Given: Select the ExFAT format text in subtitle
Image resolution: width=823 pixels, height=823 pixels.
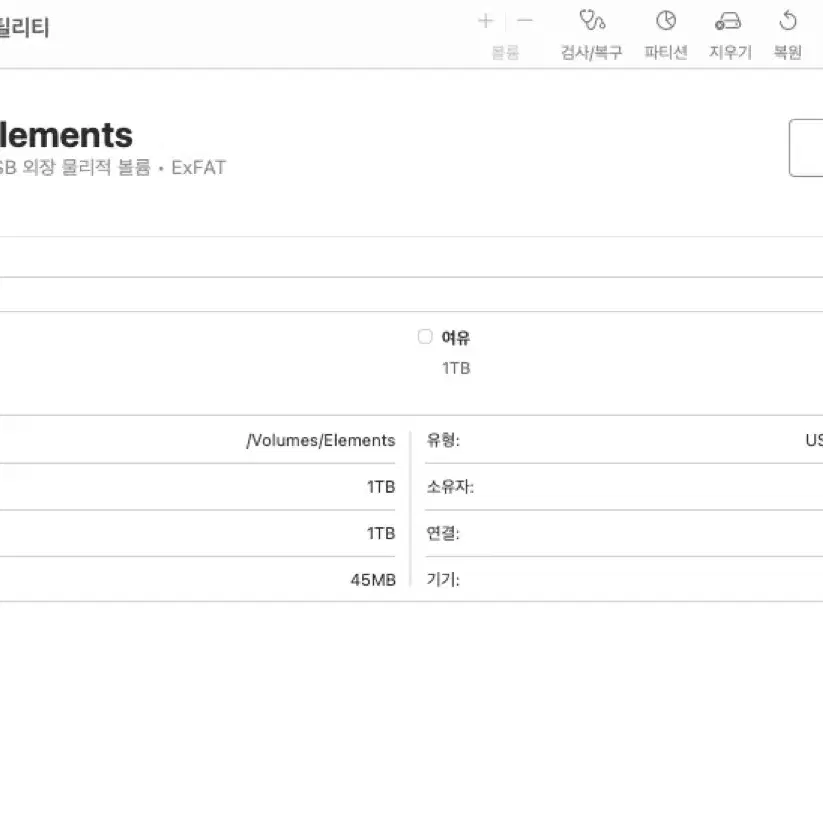Looking at the screenshot, I should [198, 167].
